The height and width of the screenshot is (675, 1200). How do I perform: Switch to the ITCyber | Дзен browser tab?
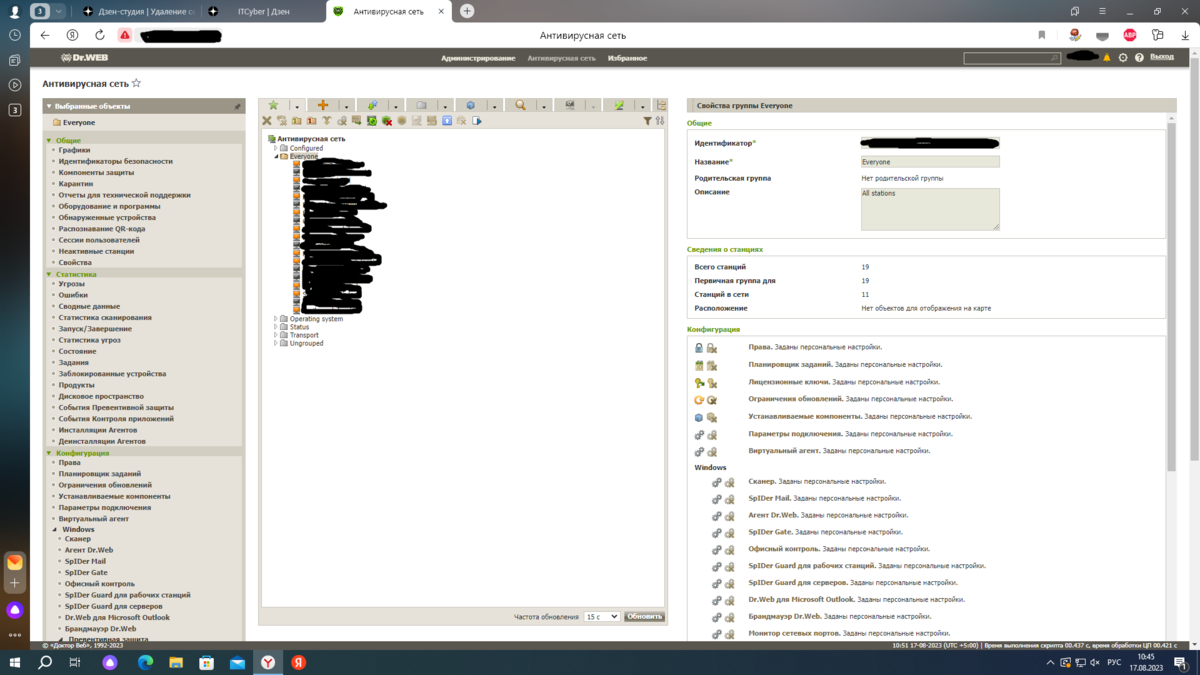[x=262, y=11]
